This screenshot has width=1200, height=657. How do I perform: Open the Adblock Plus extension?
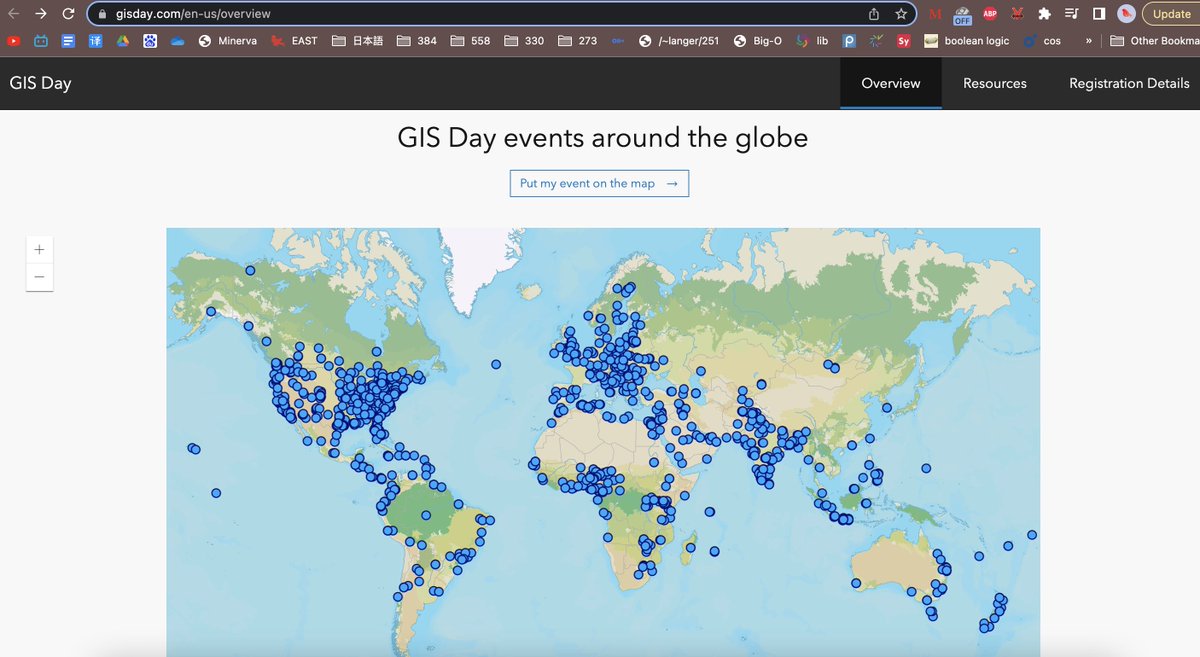(990, 14)
